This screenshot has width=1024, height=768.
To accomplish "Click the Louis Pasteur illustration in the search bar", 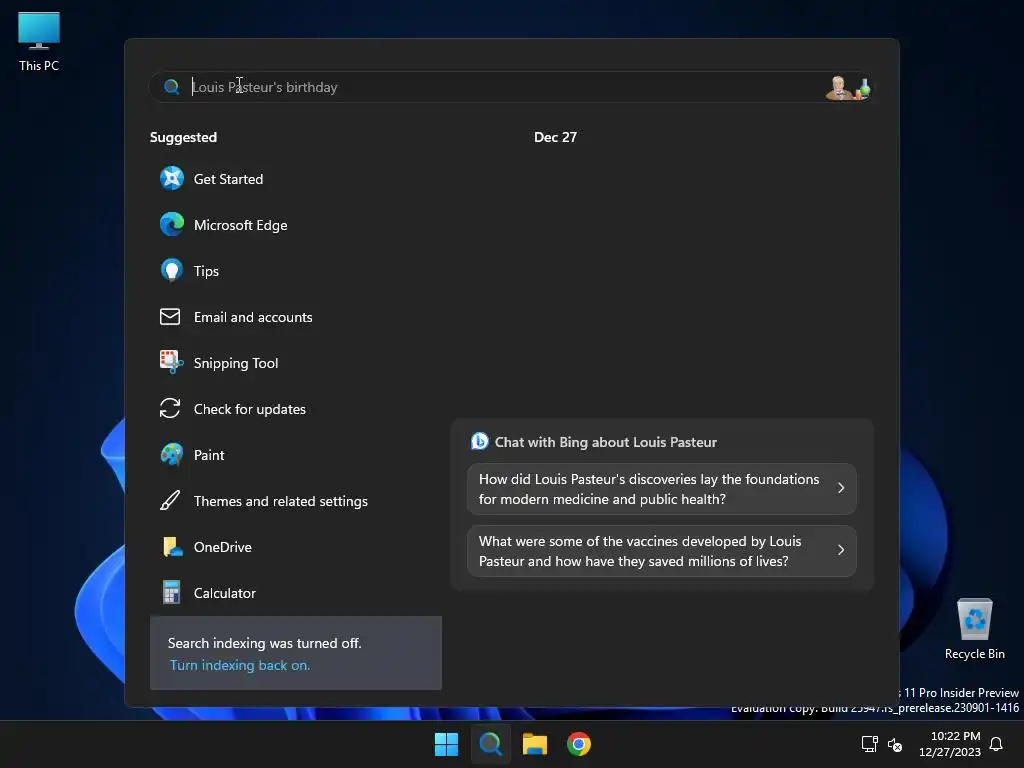I will 848,88.
